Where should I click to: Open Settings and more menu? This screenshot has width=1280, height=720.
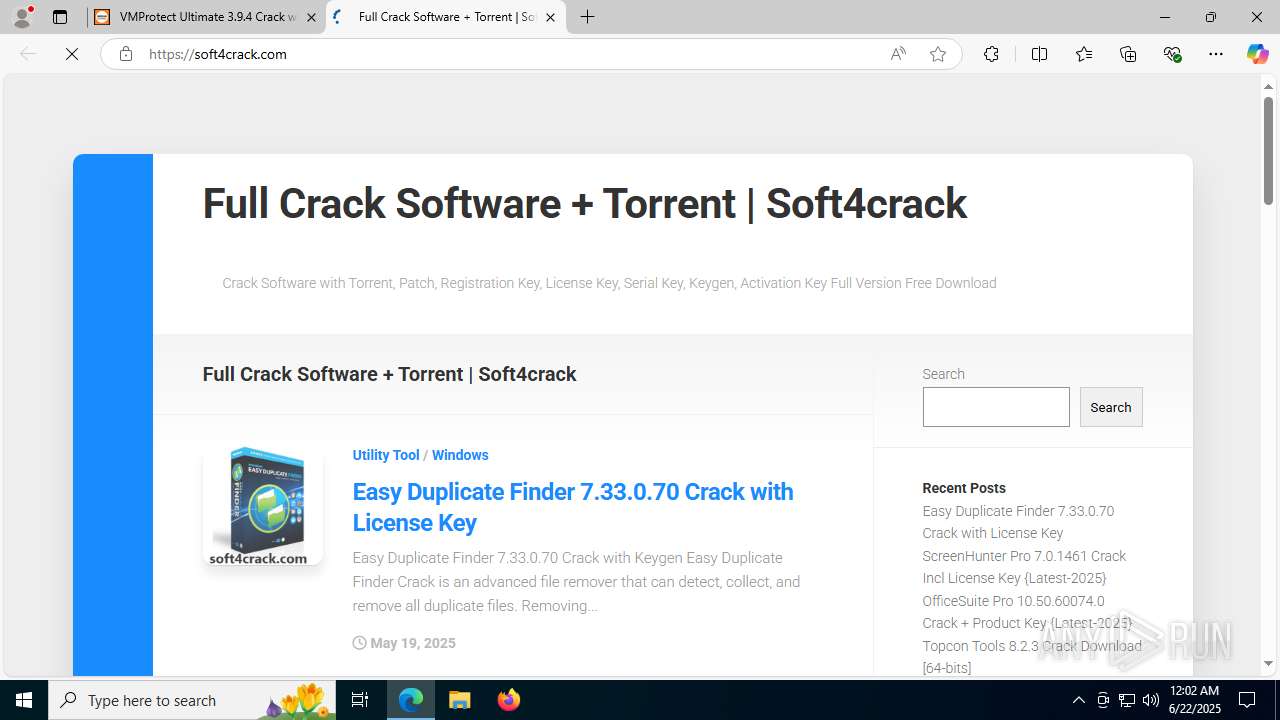click(1216, 54)
